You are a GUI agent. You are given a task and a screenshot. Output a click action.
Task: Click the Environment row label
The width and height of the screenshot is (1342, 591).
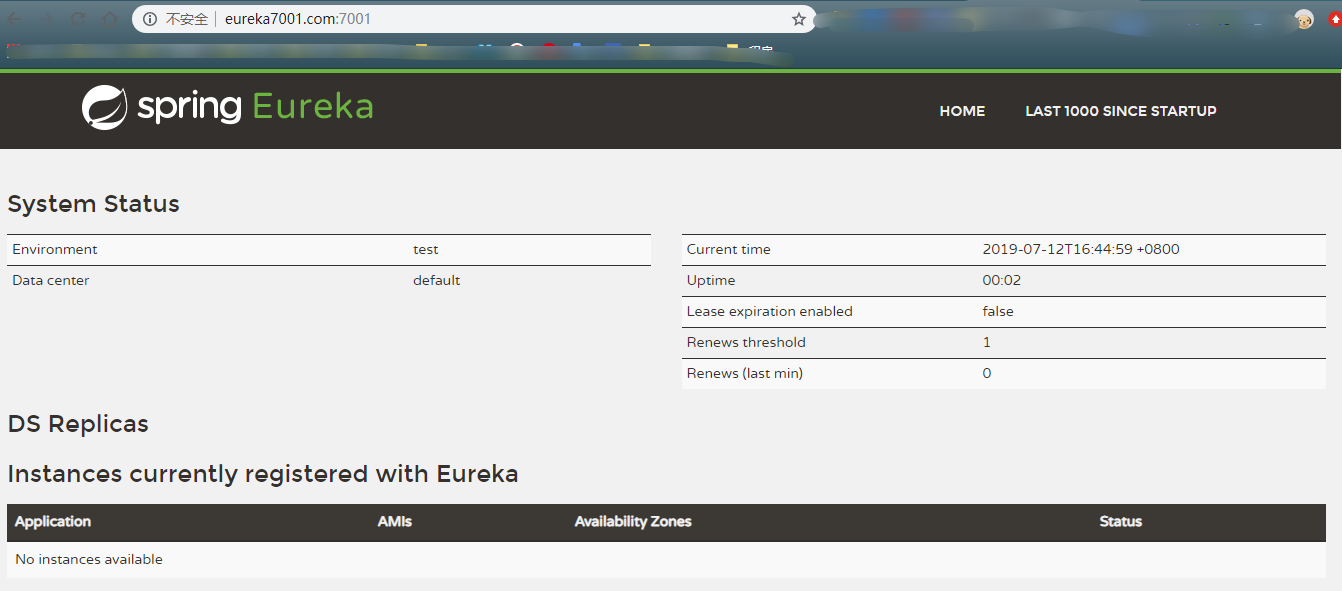coord(55,249)
